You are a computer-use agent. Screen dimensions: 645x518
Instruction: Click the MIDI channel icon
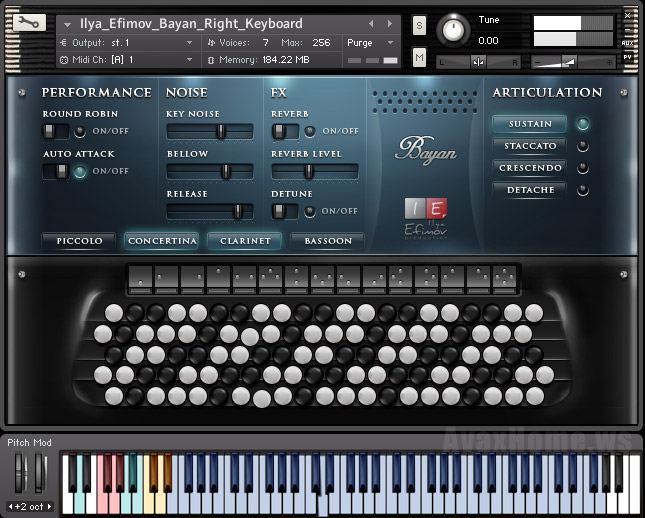click(64, 60)
